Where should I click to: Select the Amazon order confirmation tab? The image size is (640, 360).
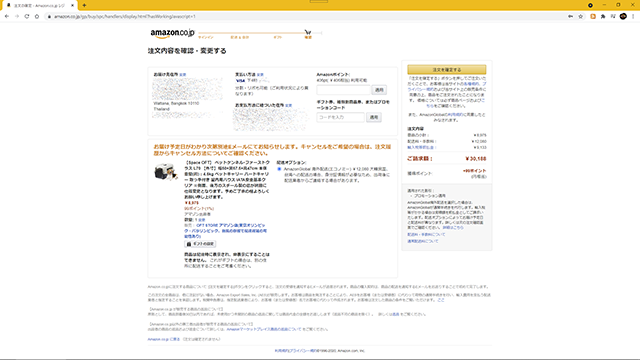click(39, 5)
